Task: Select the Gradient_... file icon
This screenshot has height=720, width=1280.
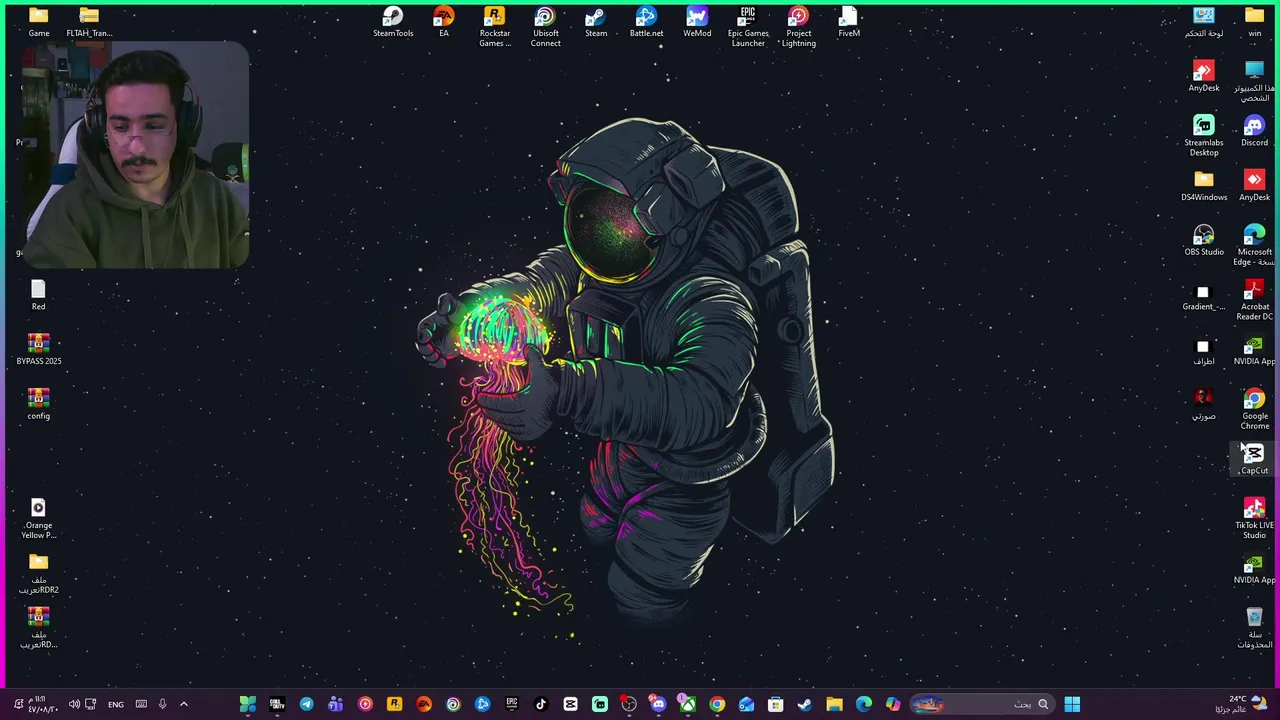Action: (1204, 296)
